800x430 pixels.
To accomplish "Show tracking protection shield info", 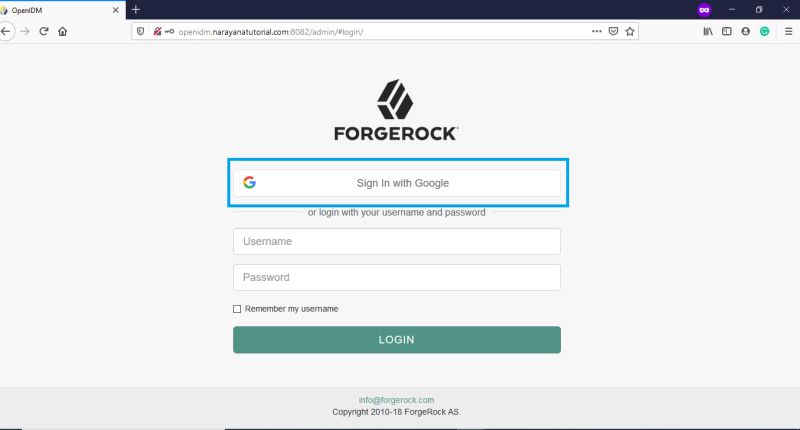I will pos(141,32).
